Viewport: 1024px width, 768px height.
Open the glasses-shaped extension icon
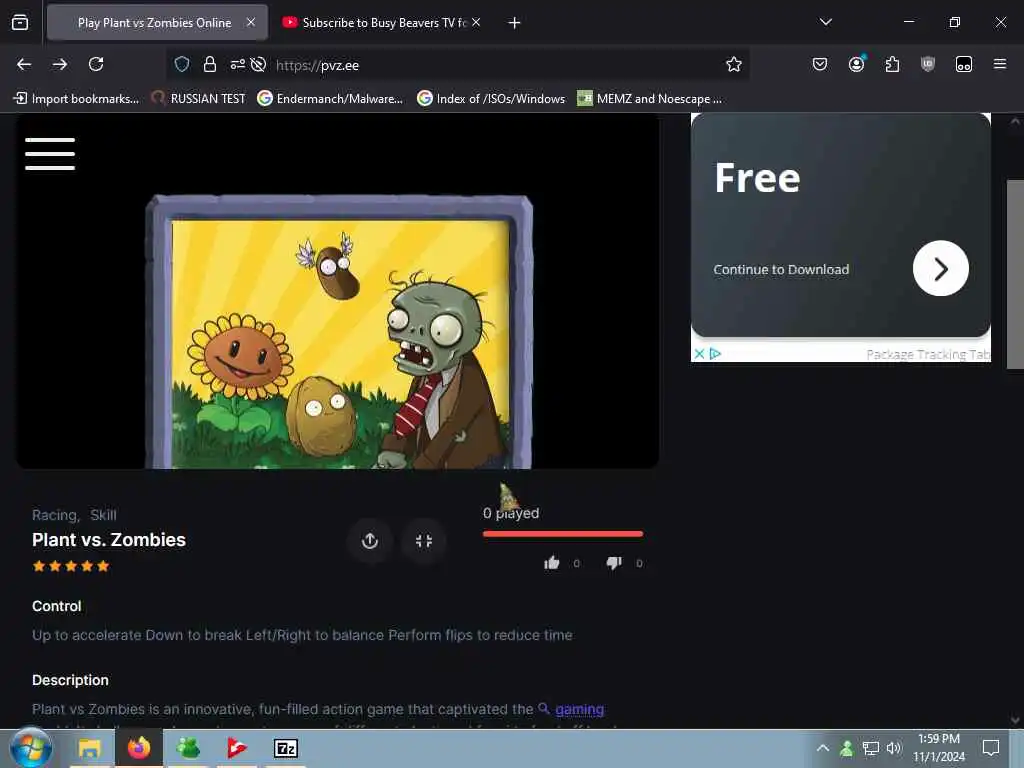tap(963, 64)
